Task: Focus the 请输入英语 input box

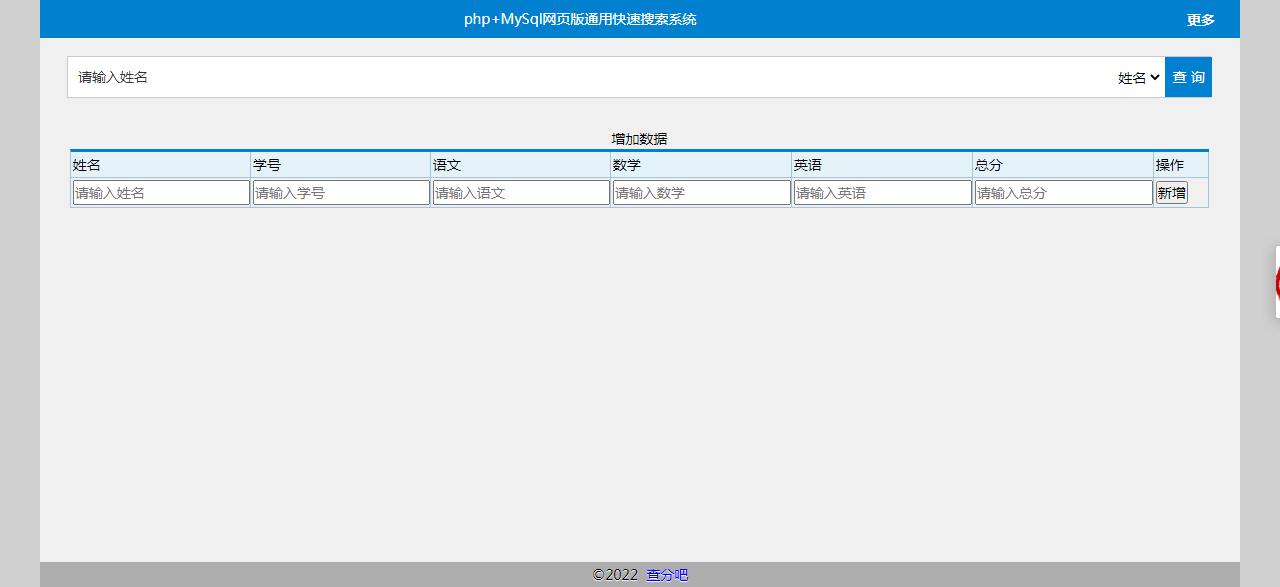Action: (882, 192)
